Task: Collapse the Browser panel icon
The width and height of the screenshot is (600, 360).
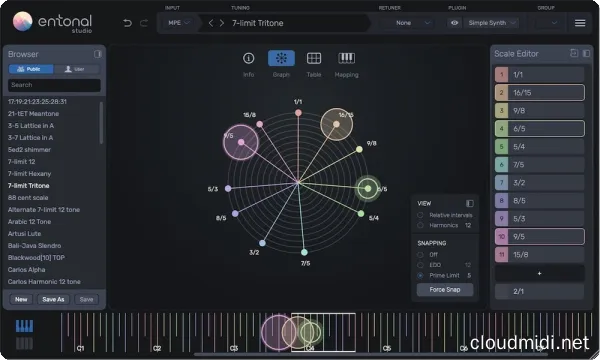Action: pyautogui.click(x=98, y=54)
